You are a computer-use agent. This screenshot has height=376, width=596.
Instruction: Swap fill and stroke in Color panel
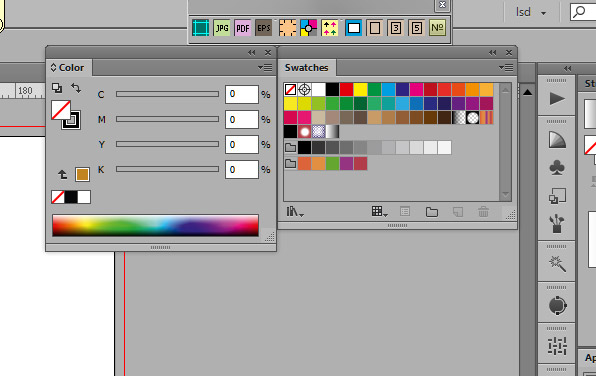(76, 88)
